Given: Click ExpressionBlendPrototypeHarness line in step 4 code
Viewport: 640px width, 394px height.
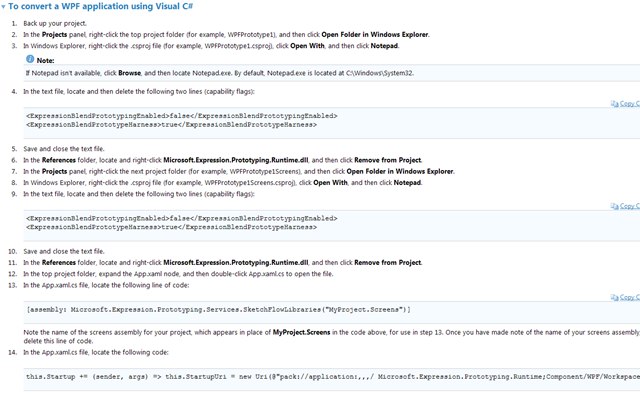Looking at the screenshot, I should point(171,125).
